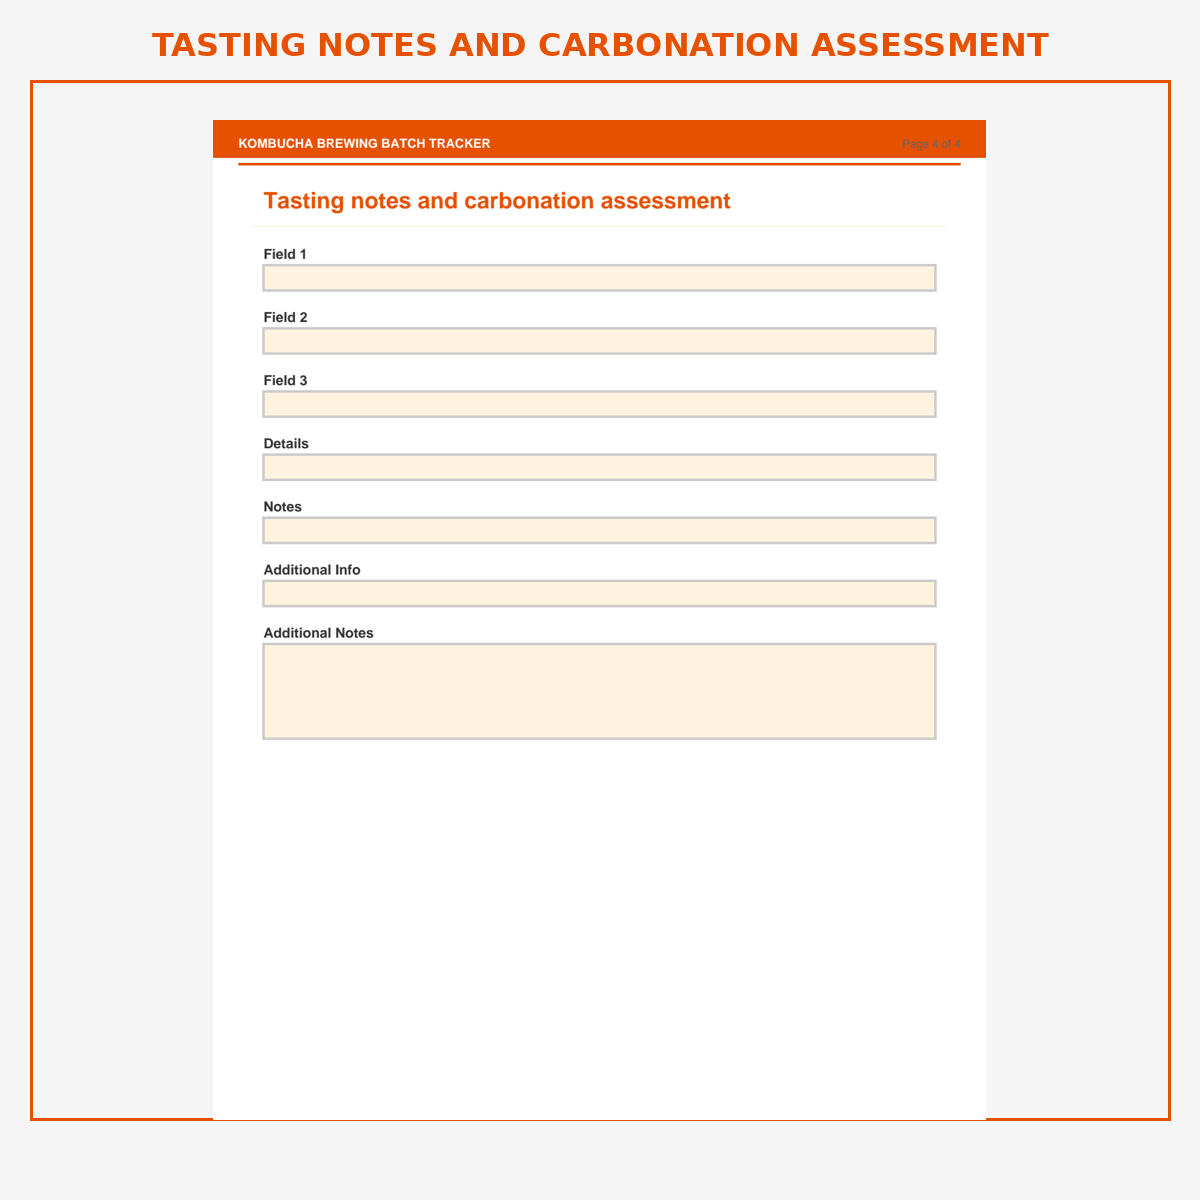
Task: Click the Additional Info input box
Action: 599,593
